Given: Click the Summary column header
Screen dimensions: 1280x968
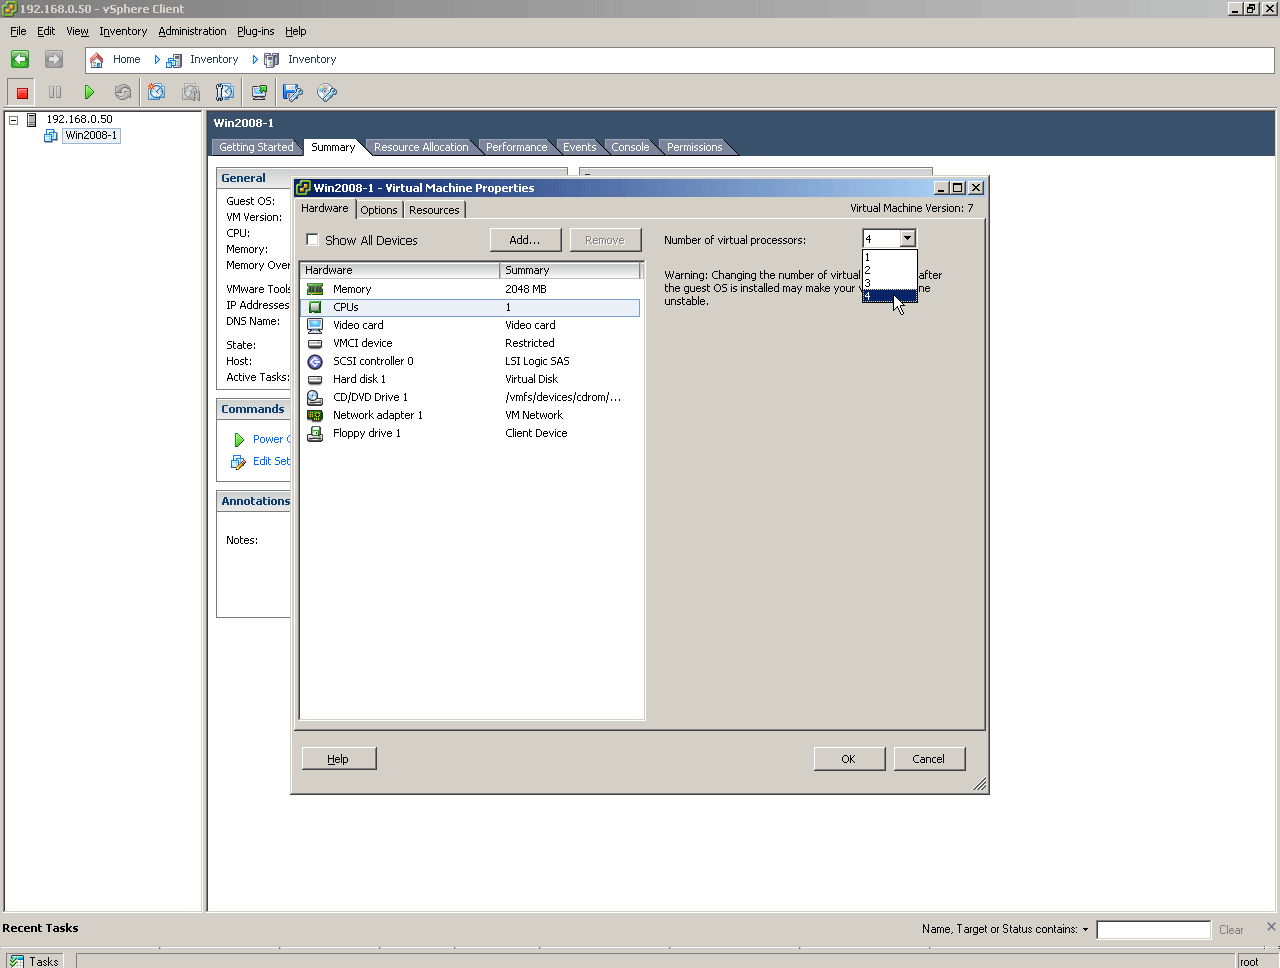Looking at the screenshot, I should tap(570, 270).
